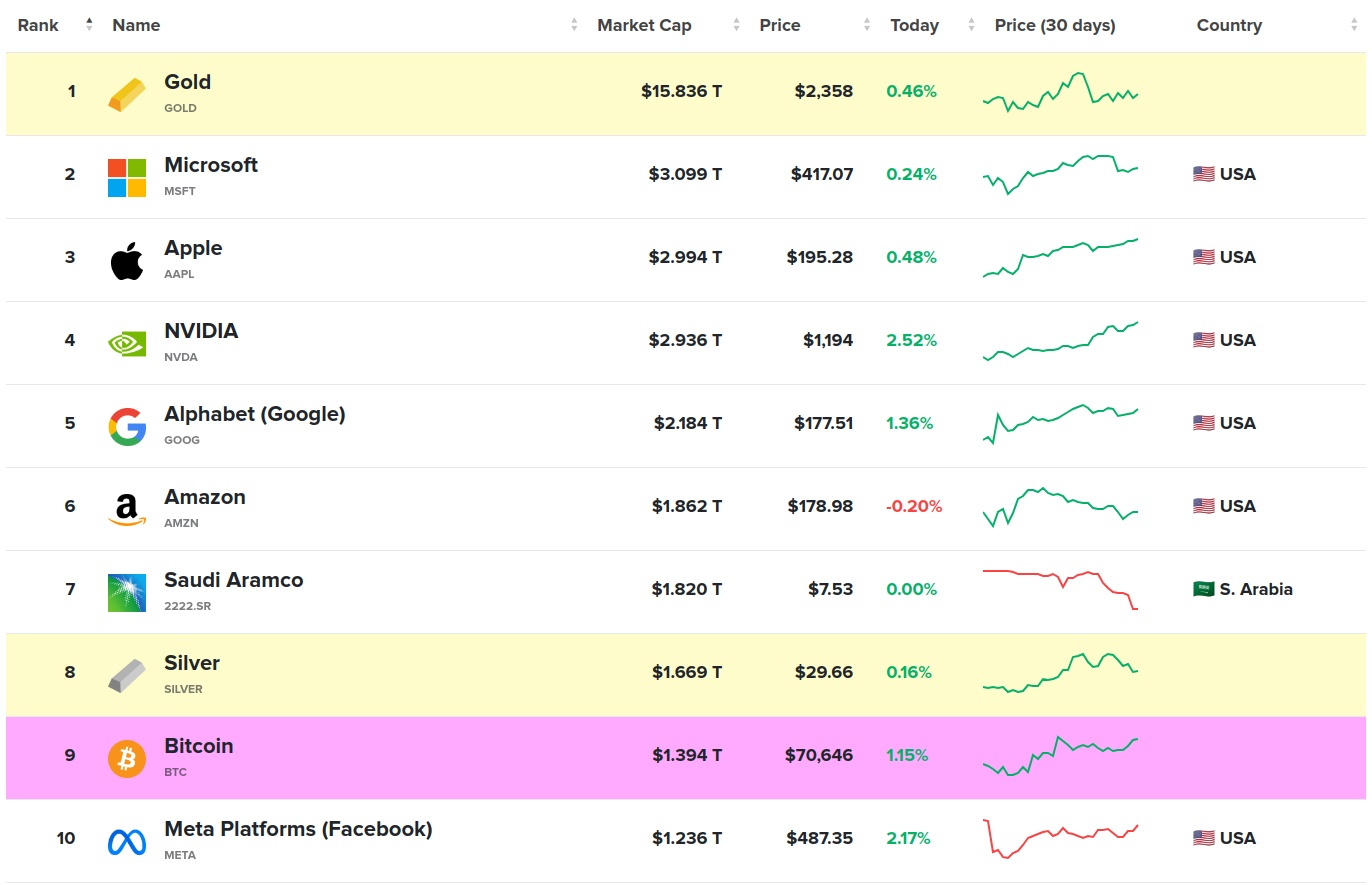Click Microsoft market cap $3.099 T
Screen dimensions: 1372x885
tap(685, 174)
